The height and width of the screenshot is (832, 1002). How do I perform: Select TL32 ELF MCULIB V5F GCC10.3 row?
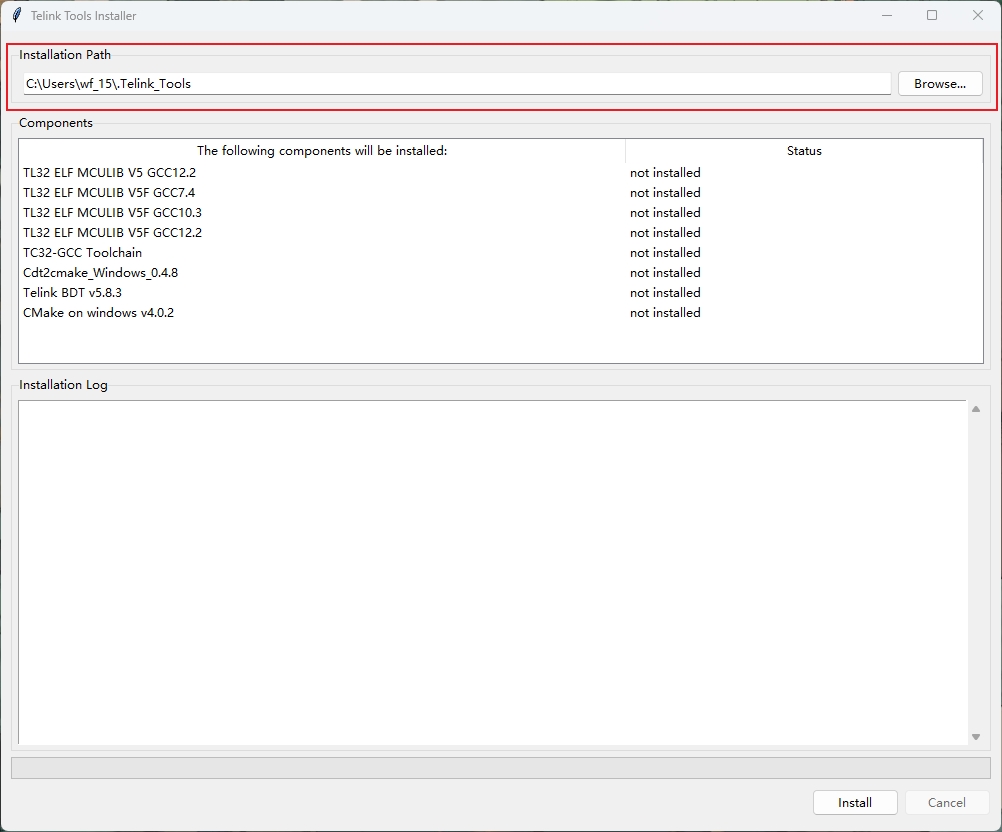click(x=112, y=213)
